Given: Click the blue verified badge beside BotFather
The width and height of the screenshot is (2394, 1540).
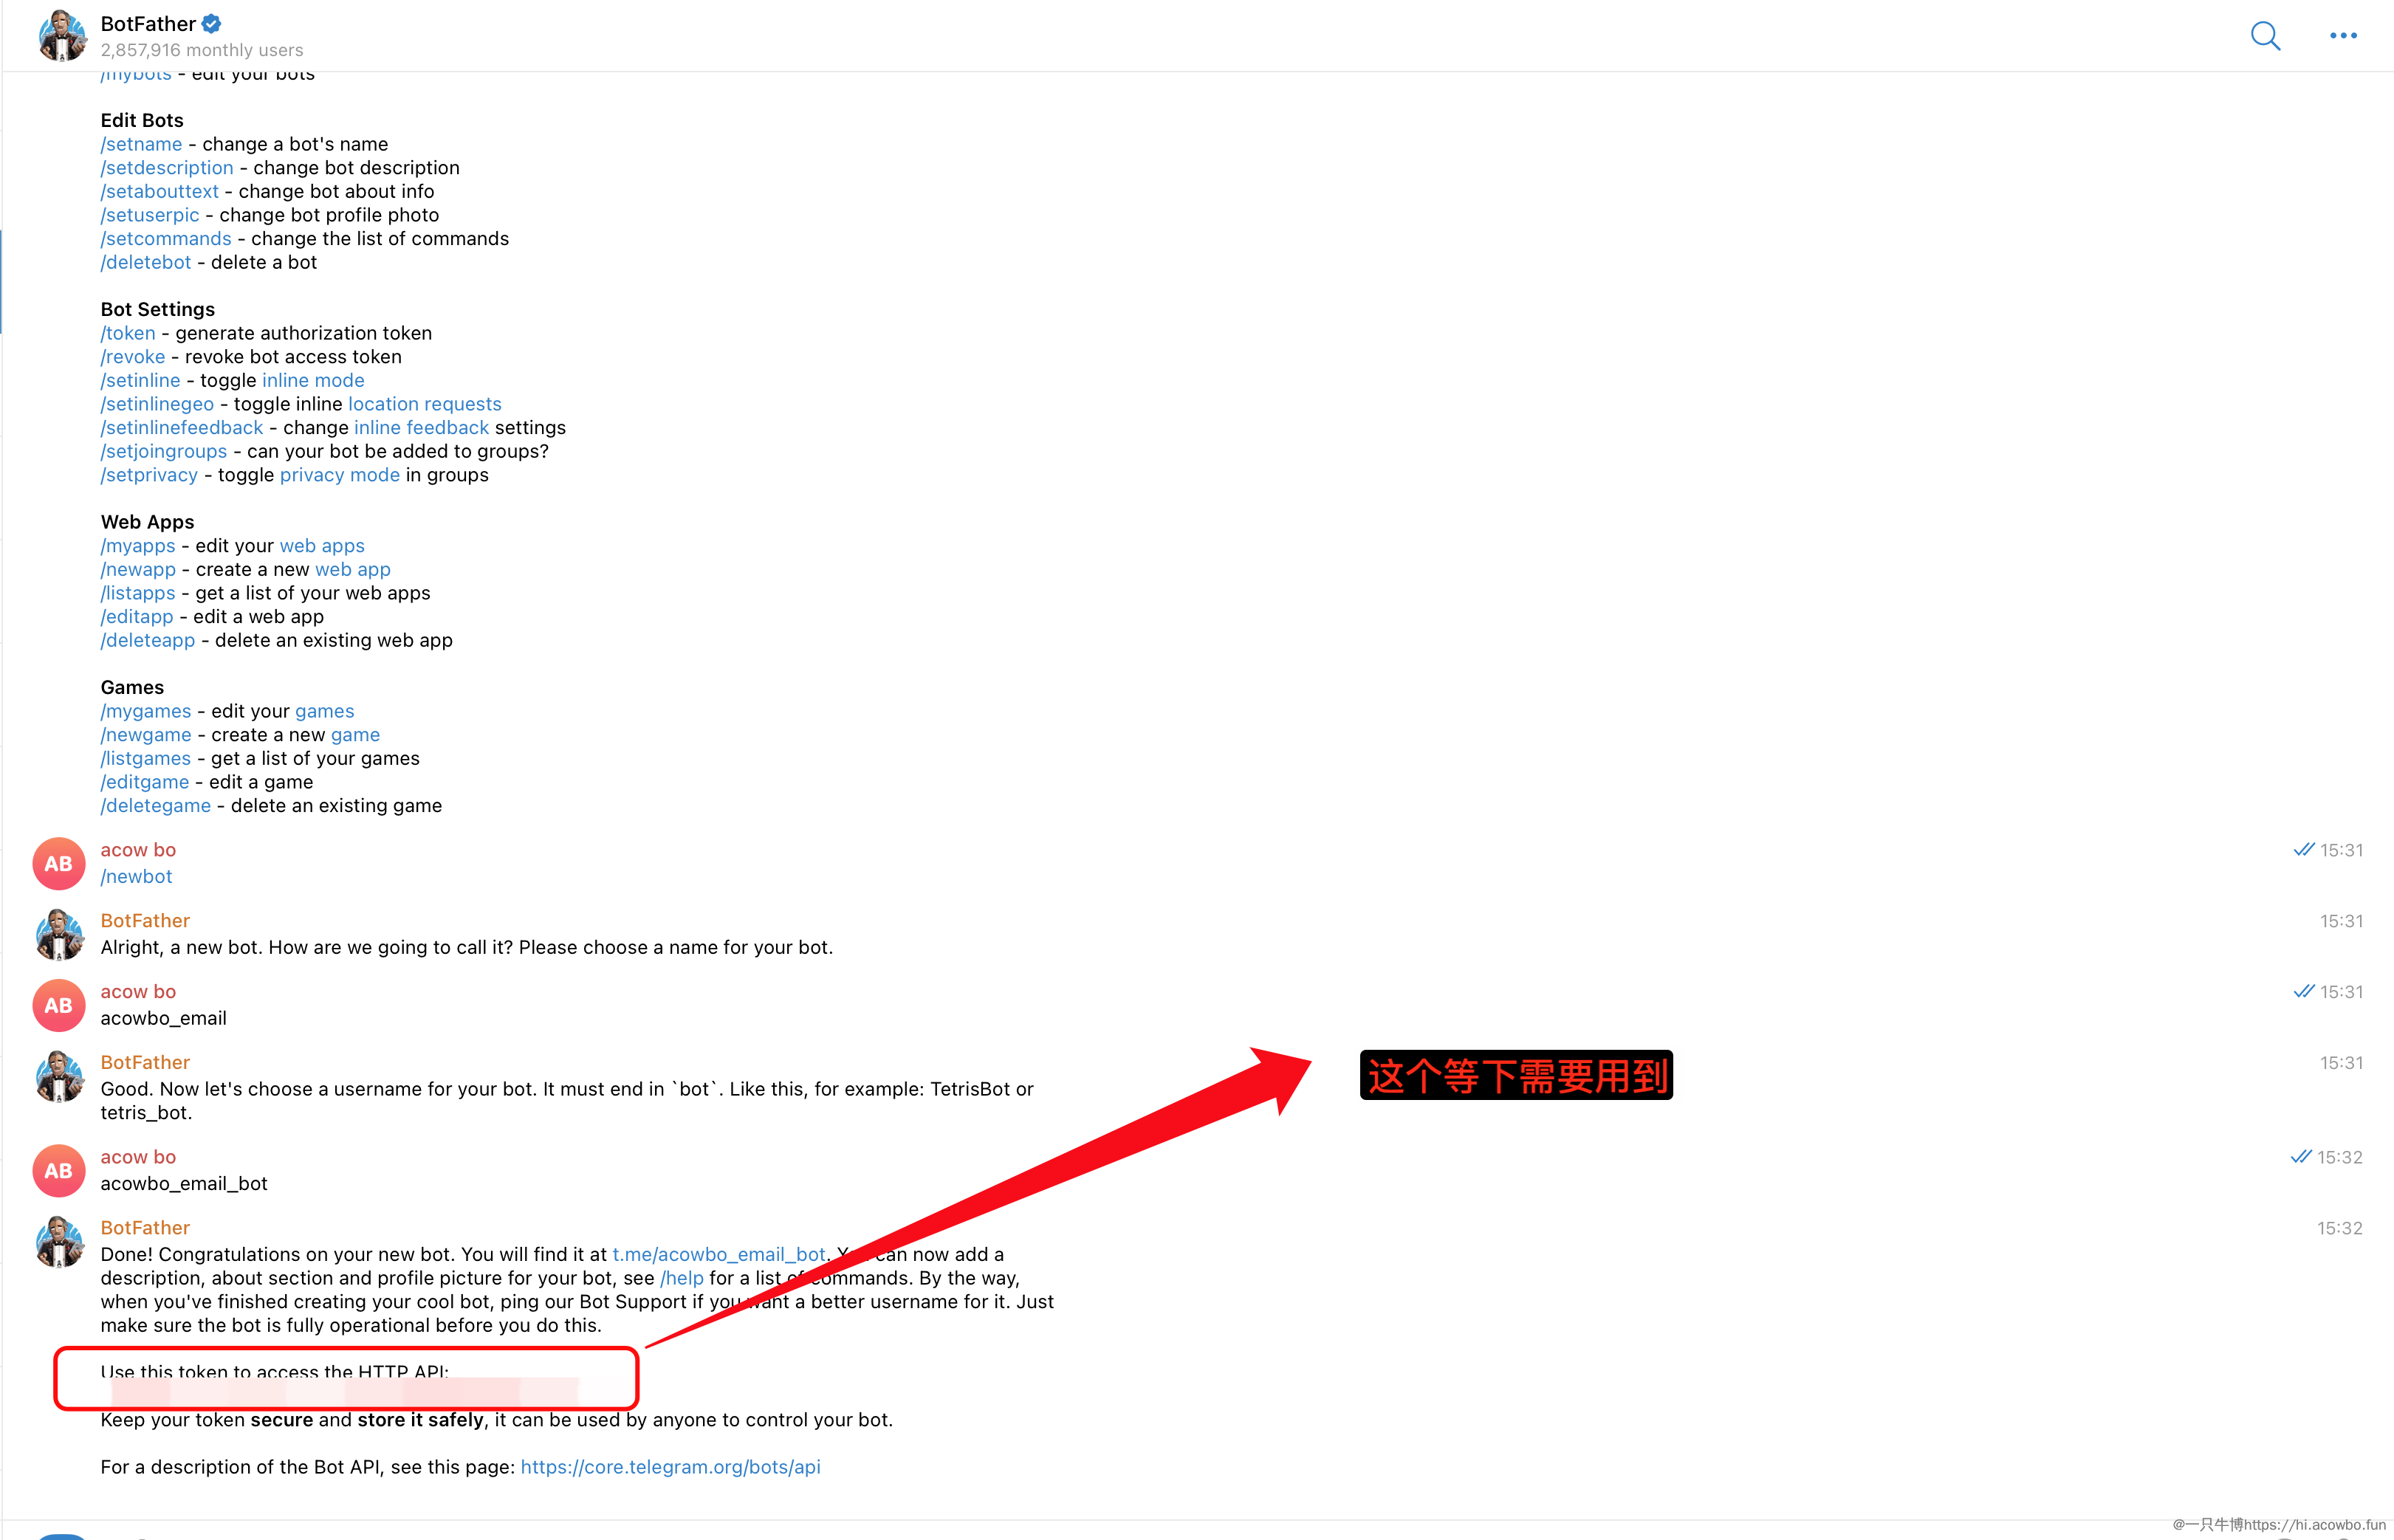Looking at the screenshot, I should 212,23.
